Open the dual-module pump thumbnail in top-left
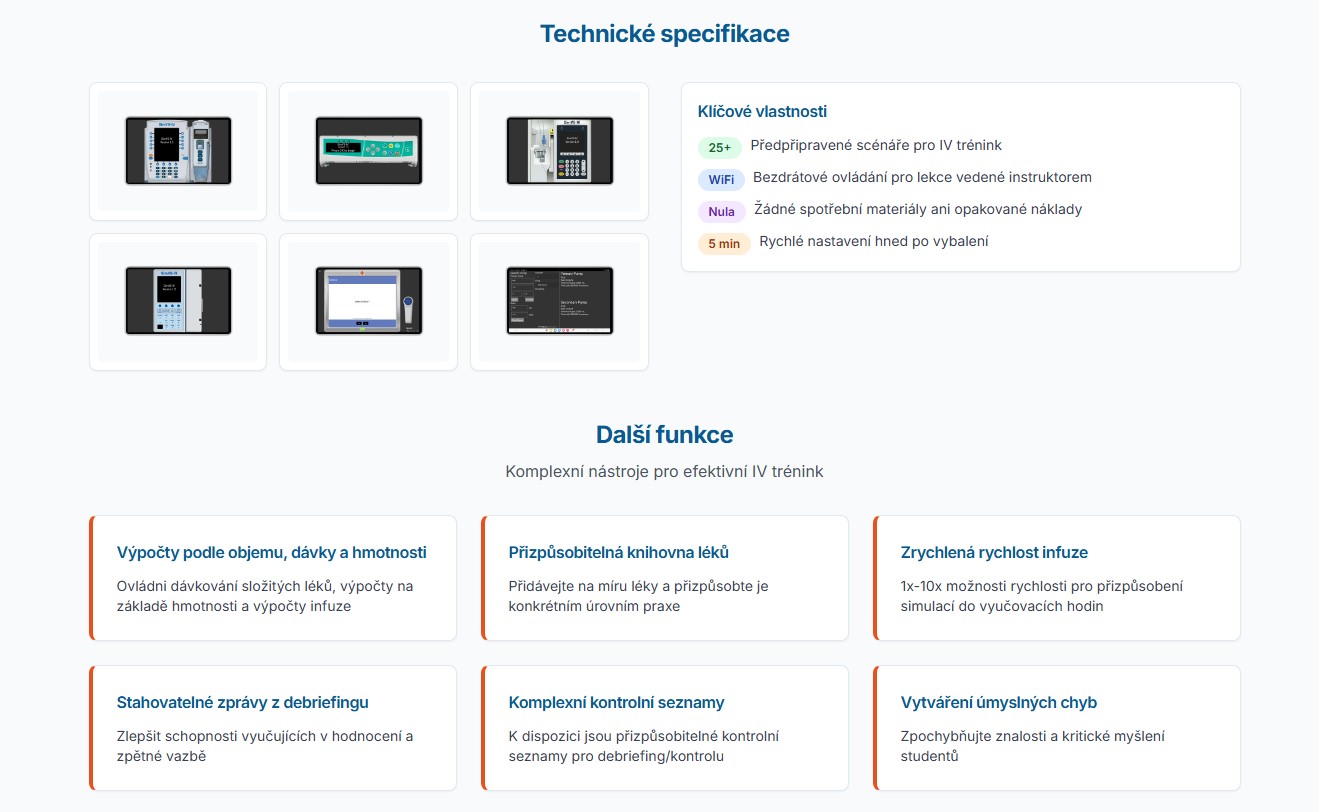1319x812 pixels. 178,151
